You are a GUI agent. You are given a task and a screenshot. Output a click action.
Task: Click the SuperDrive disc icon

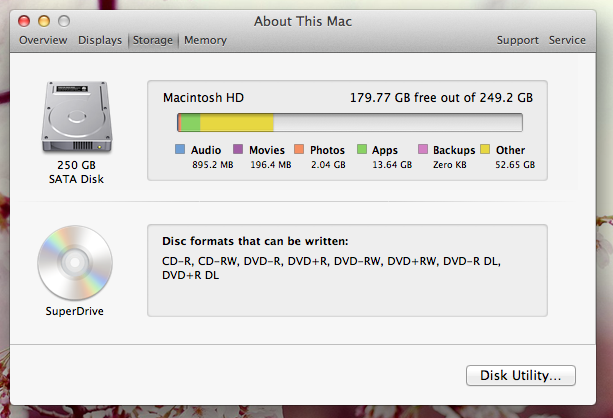click(75, 263)
